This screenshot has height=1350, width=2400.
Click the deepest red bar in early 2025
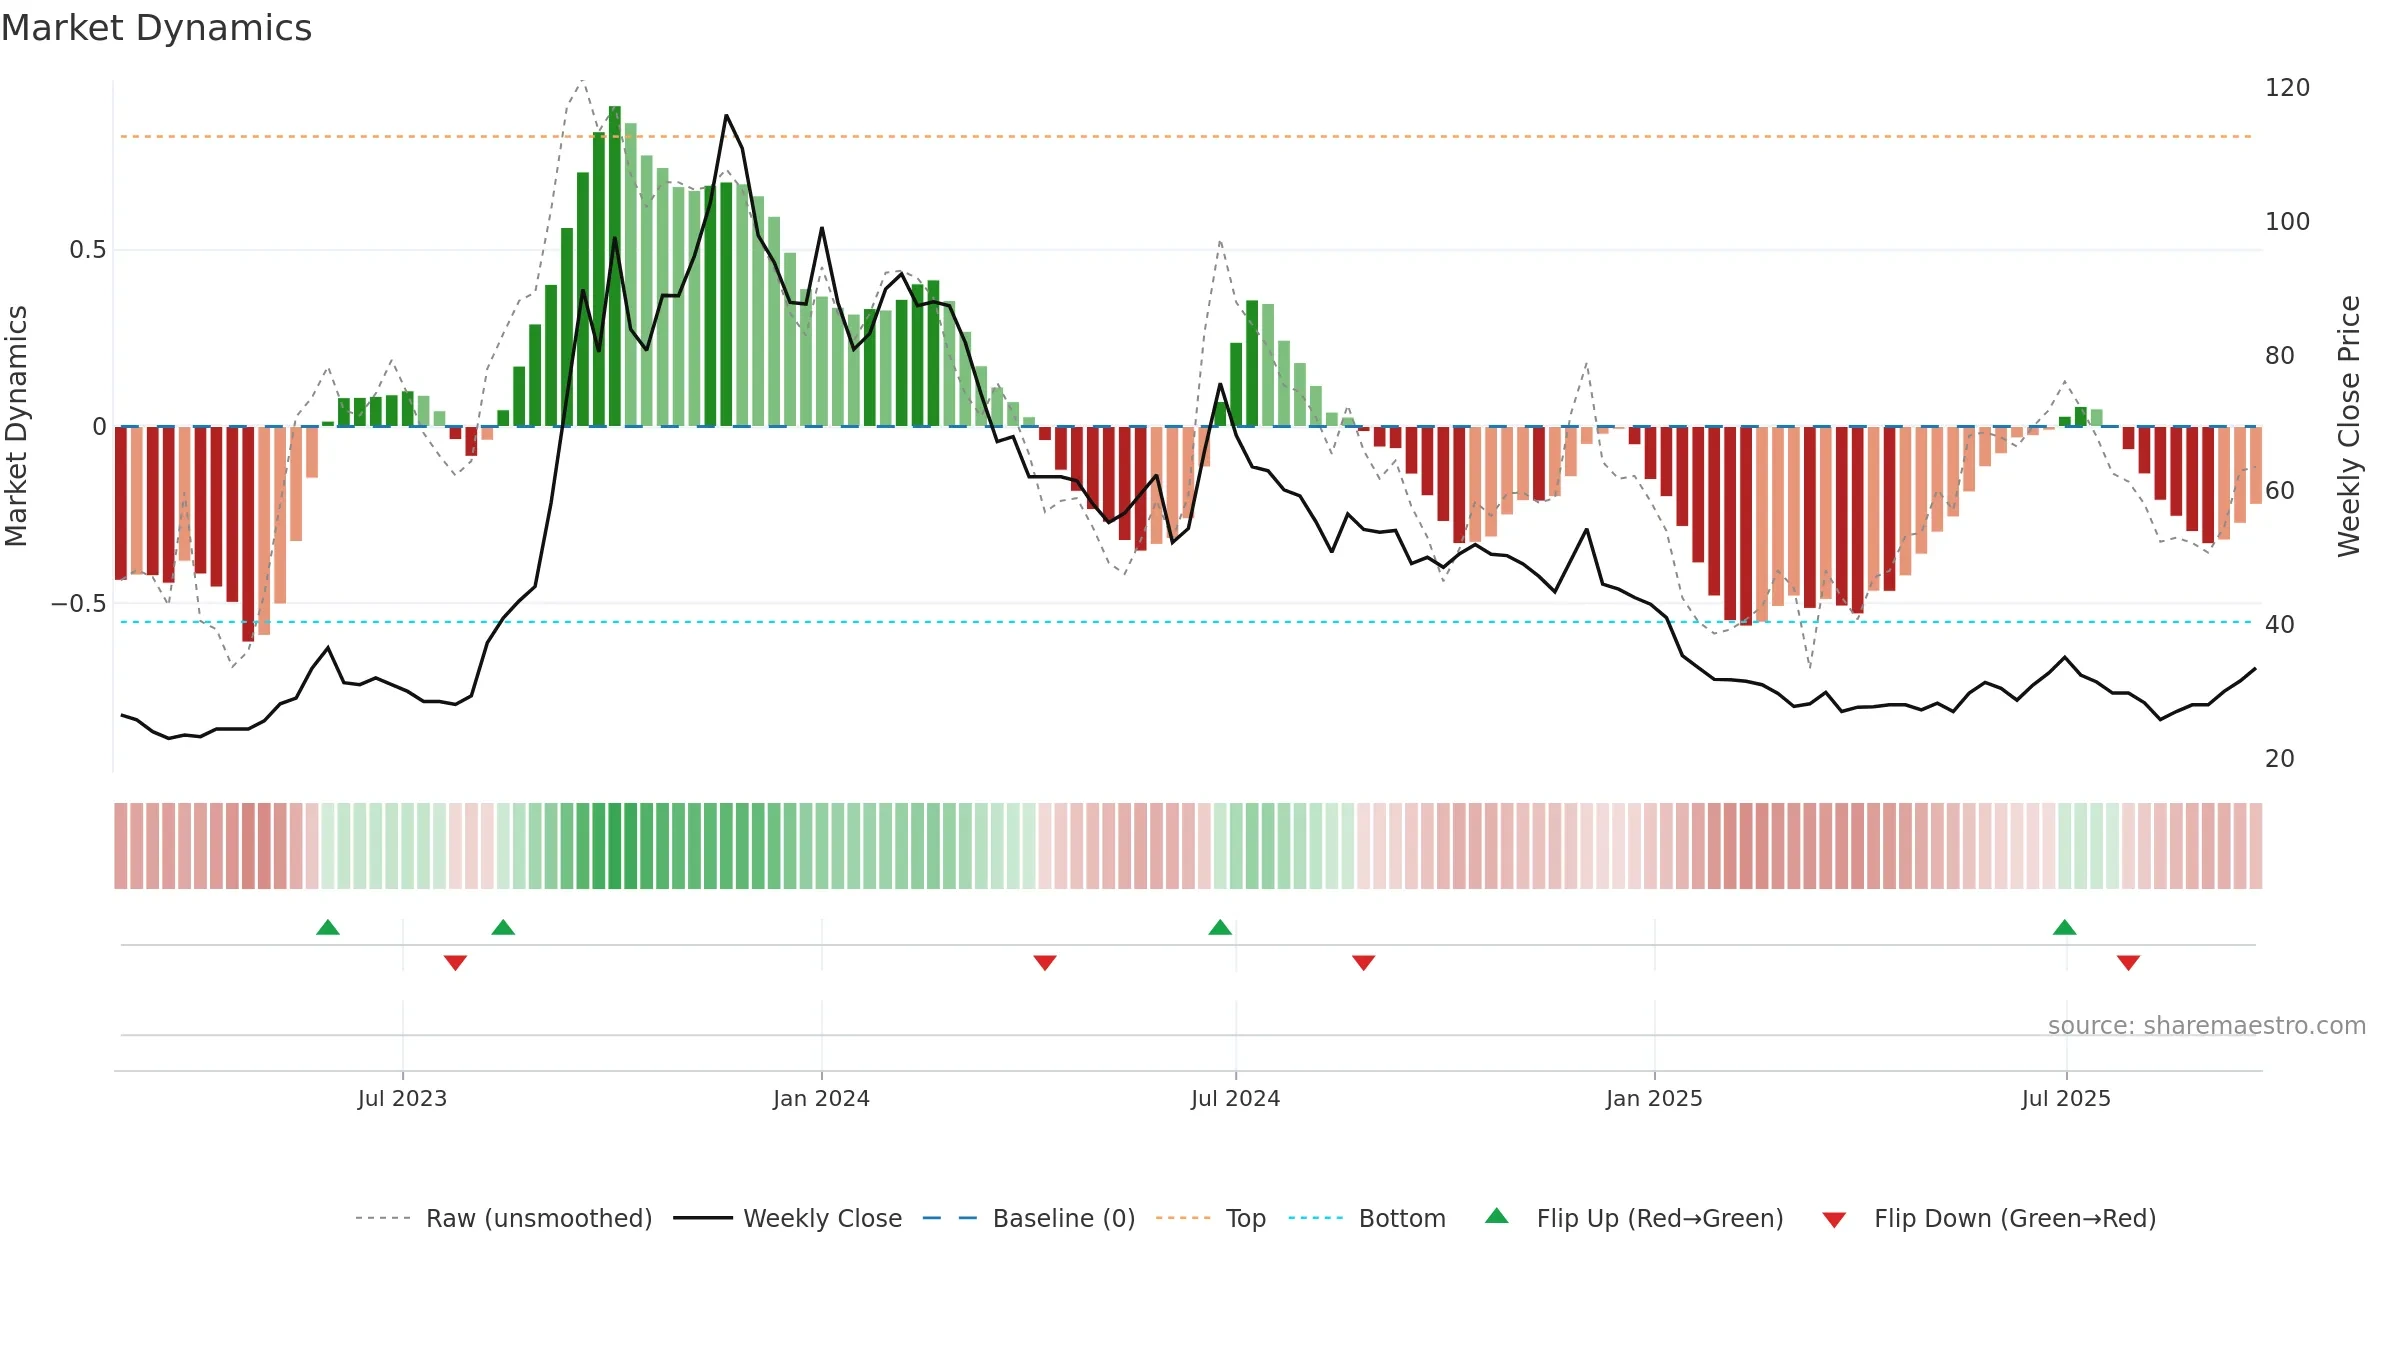[1746, 526]
